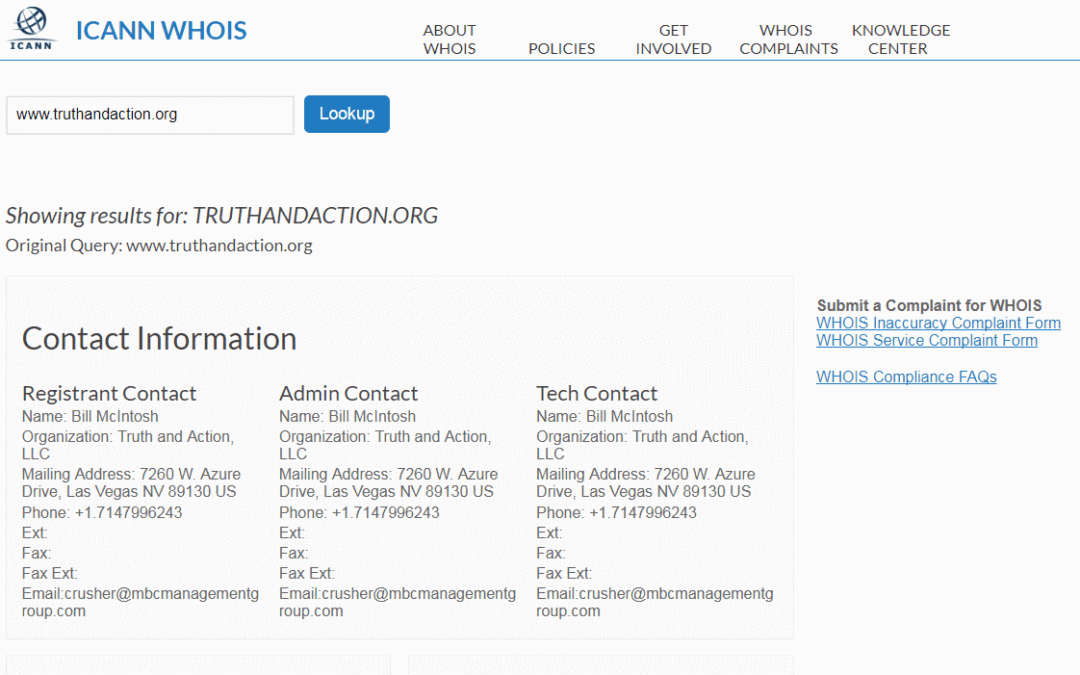
Task: Select Registrant Contact organization text
Action: [128, 445]
